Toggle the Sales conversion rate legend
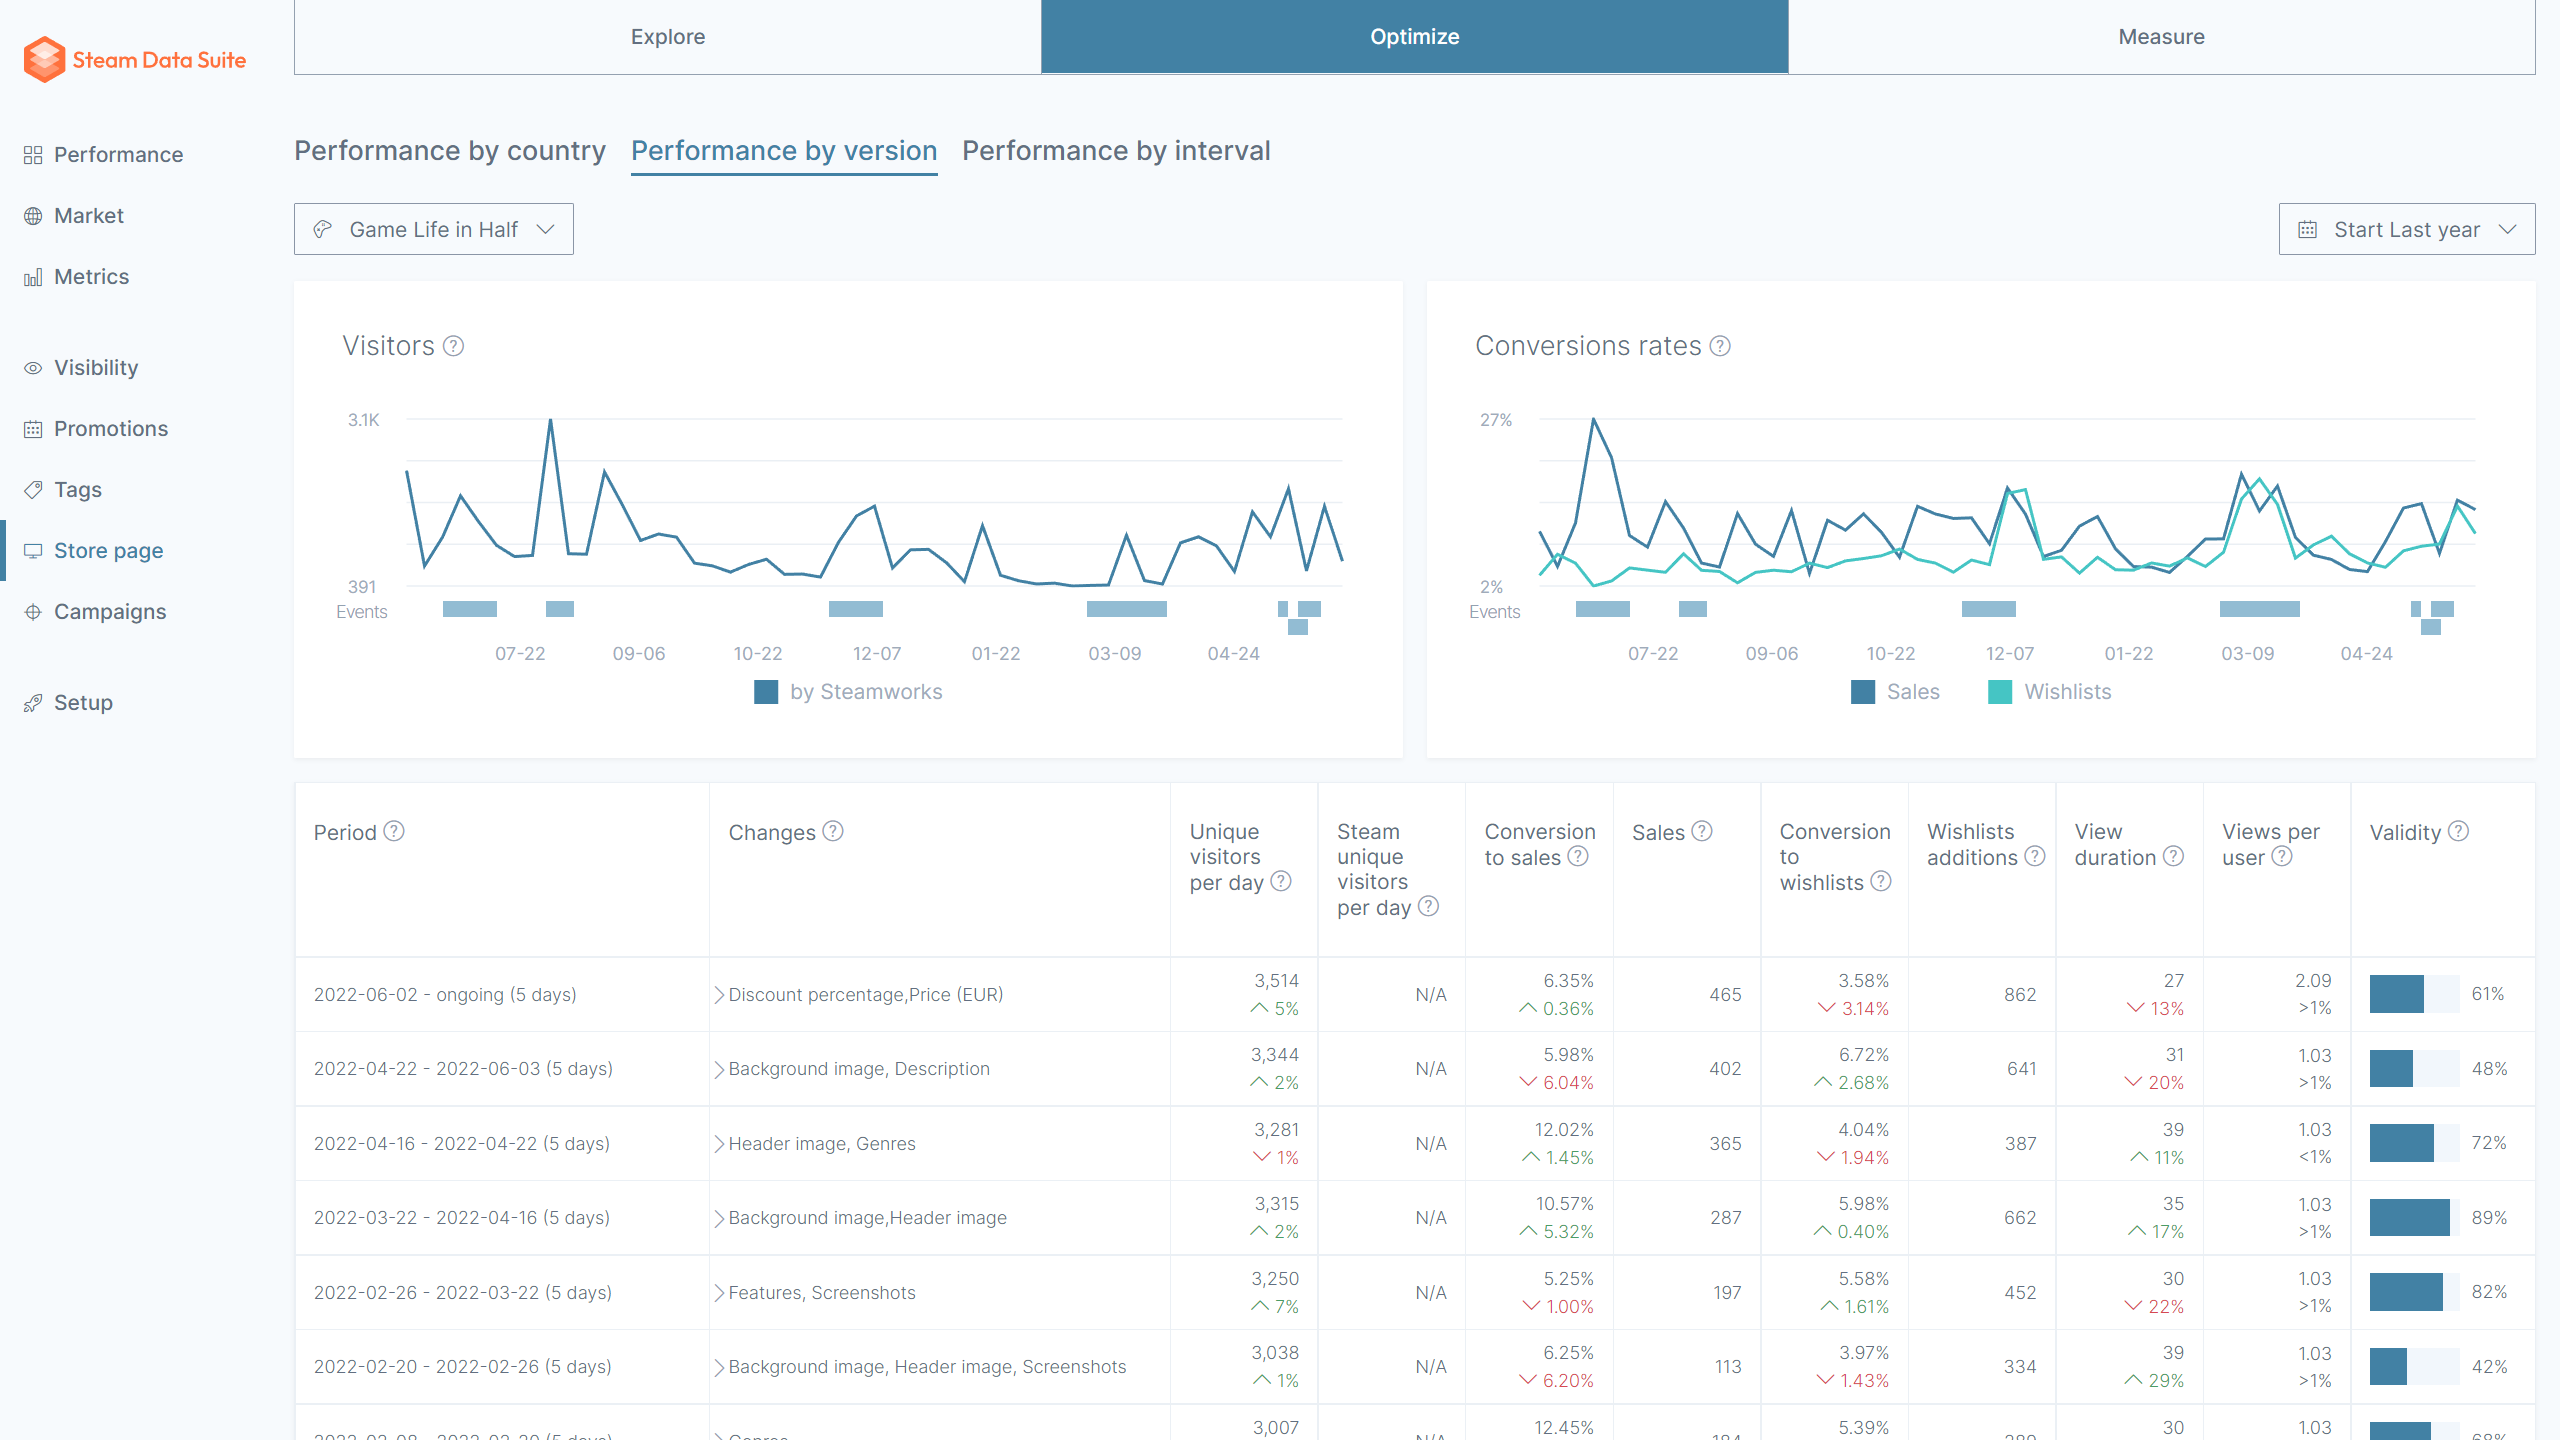This screenshot has height=1440, width=2560. [x=1897, y=691]
